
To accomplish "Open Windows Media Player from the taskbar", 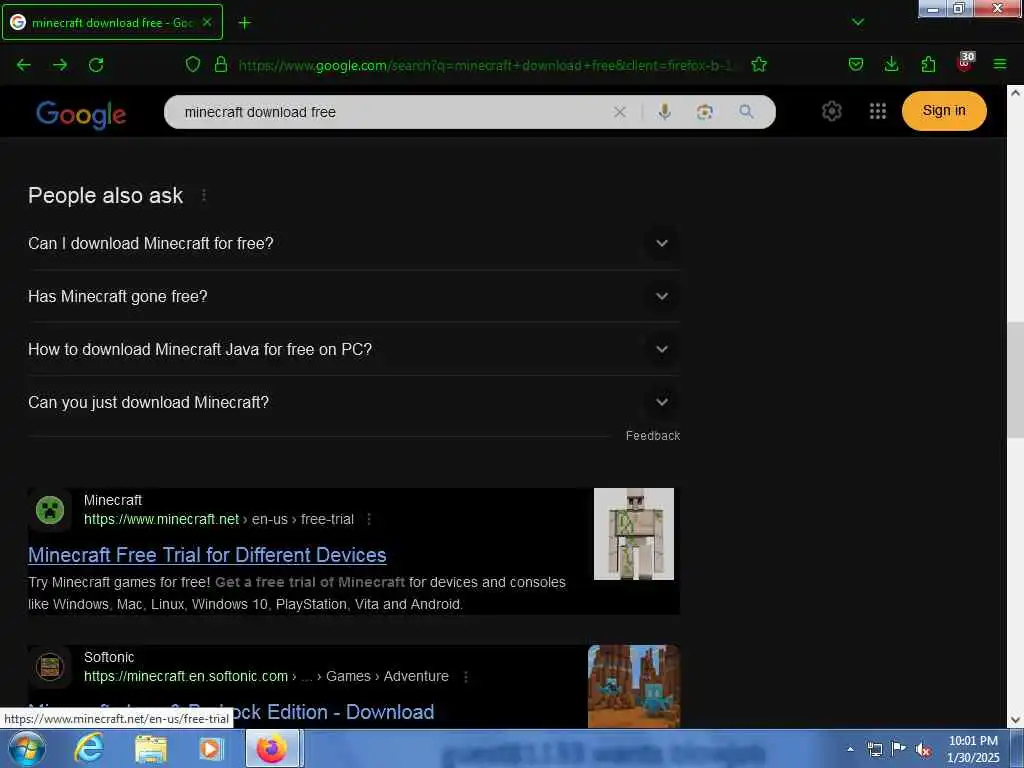I will pos(210,748).
